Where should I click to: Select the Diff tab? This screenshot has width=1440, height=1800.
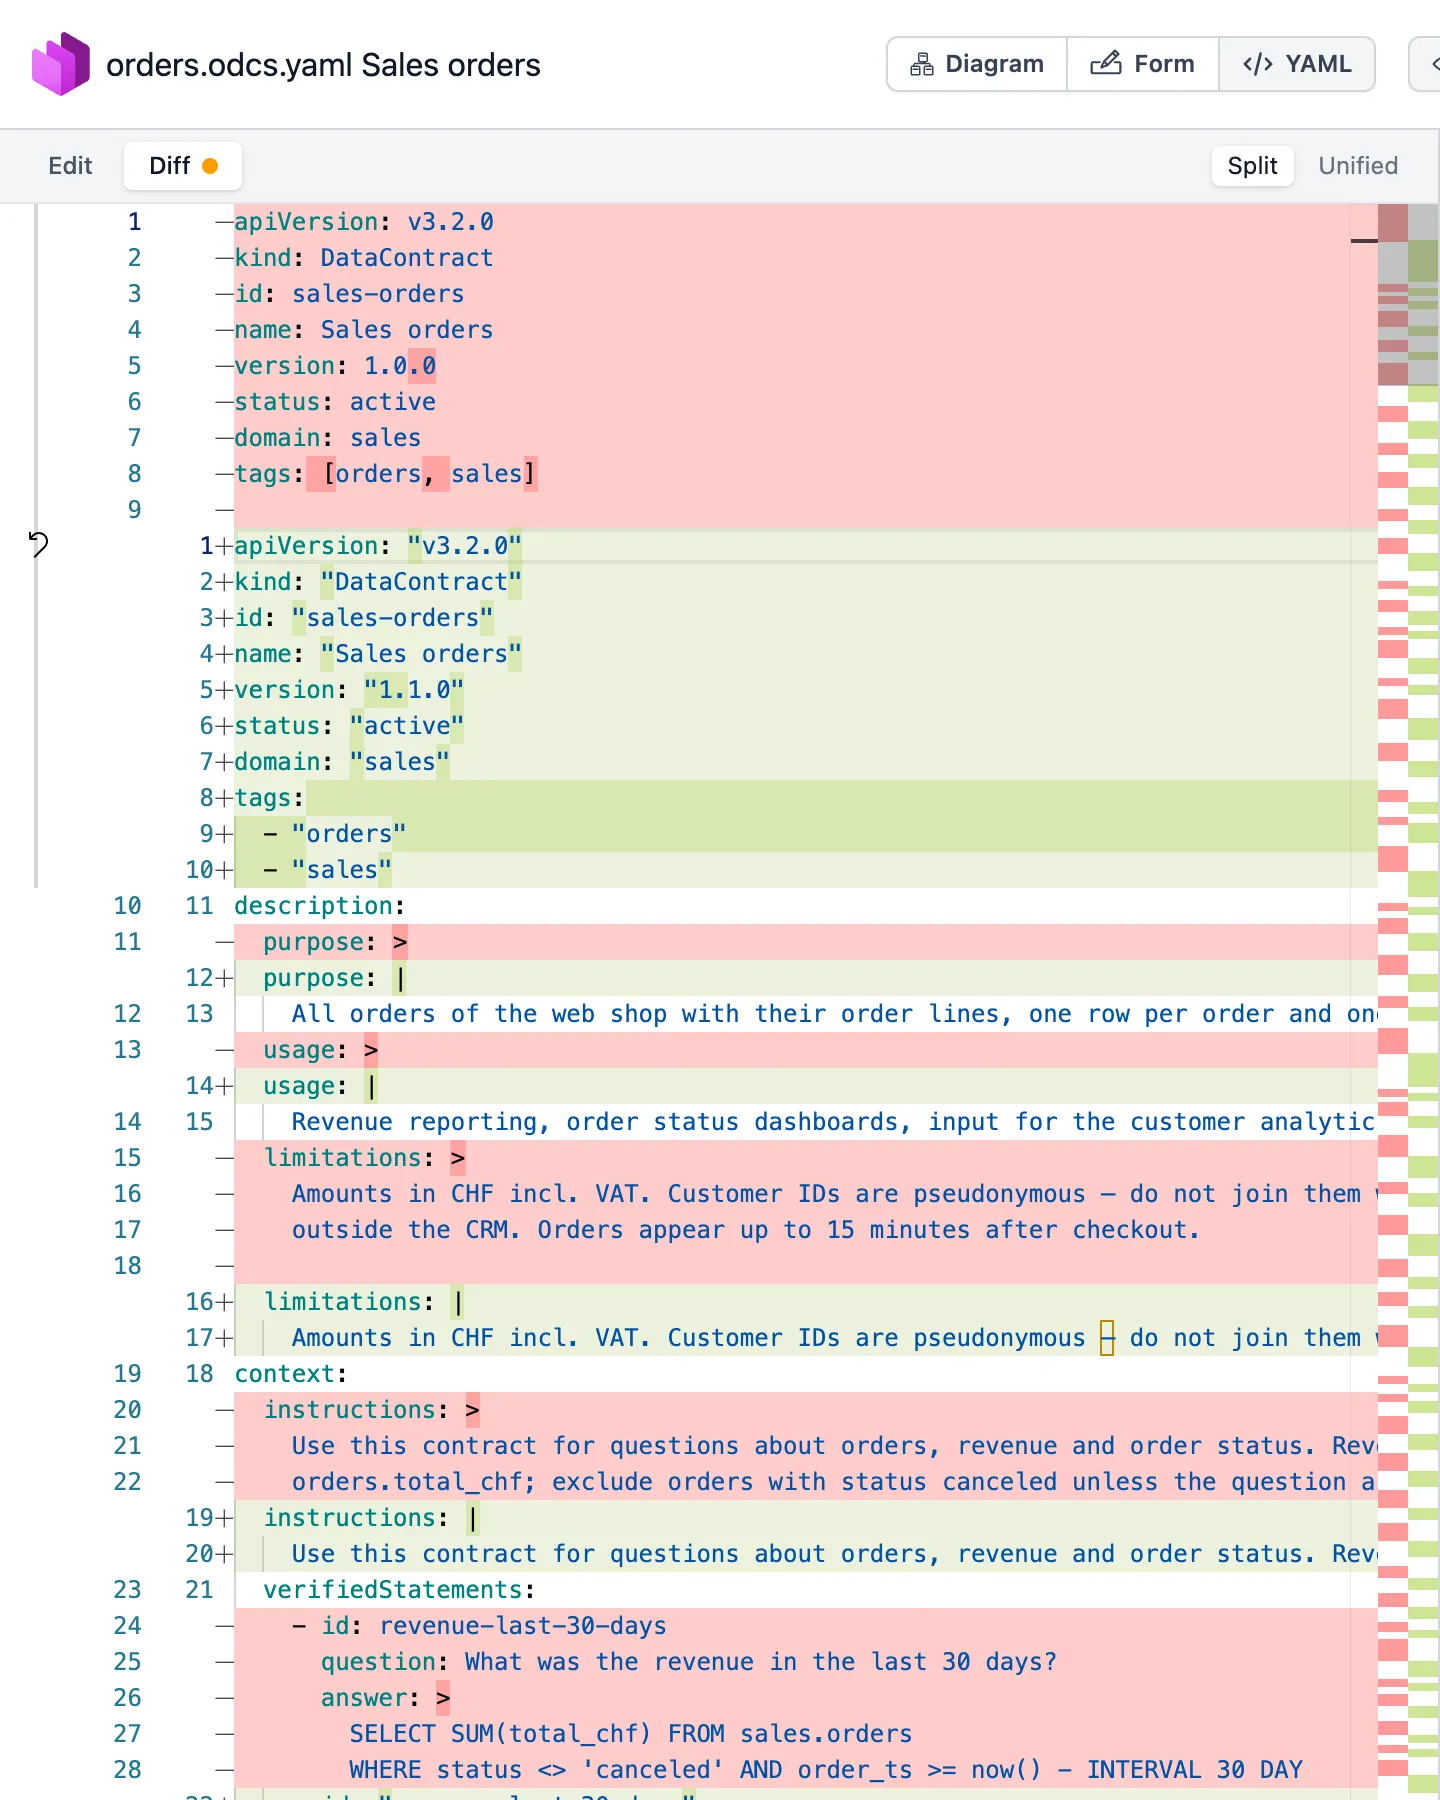pyautogui.click(x=183, y=166)
